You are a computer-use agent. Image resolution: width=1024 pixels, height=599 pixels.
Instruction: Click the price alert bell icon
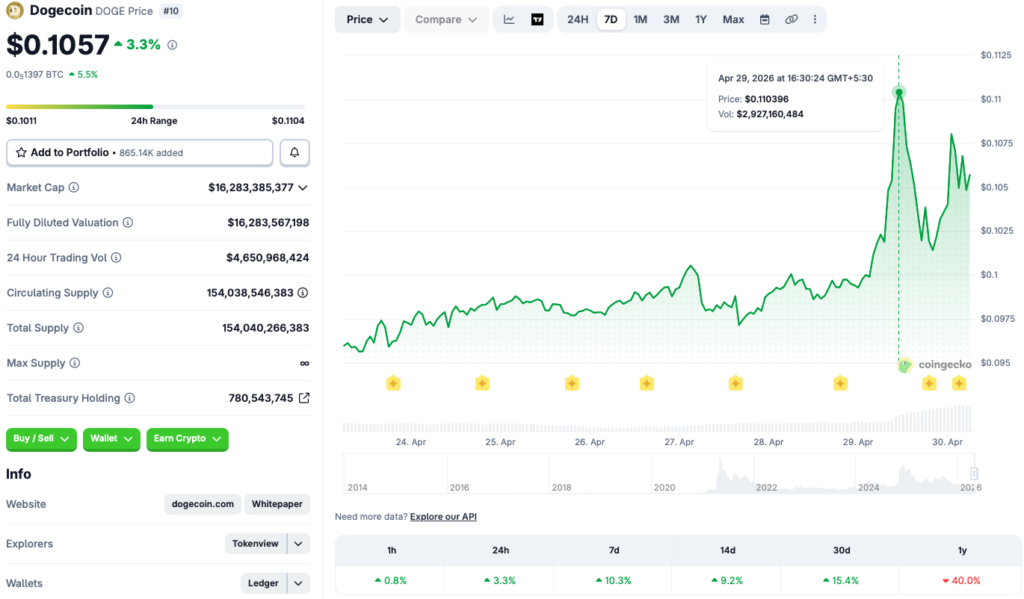[294, 152]
